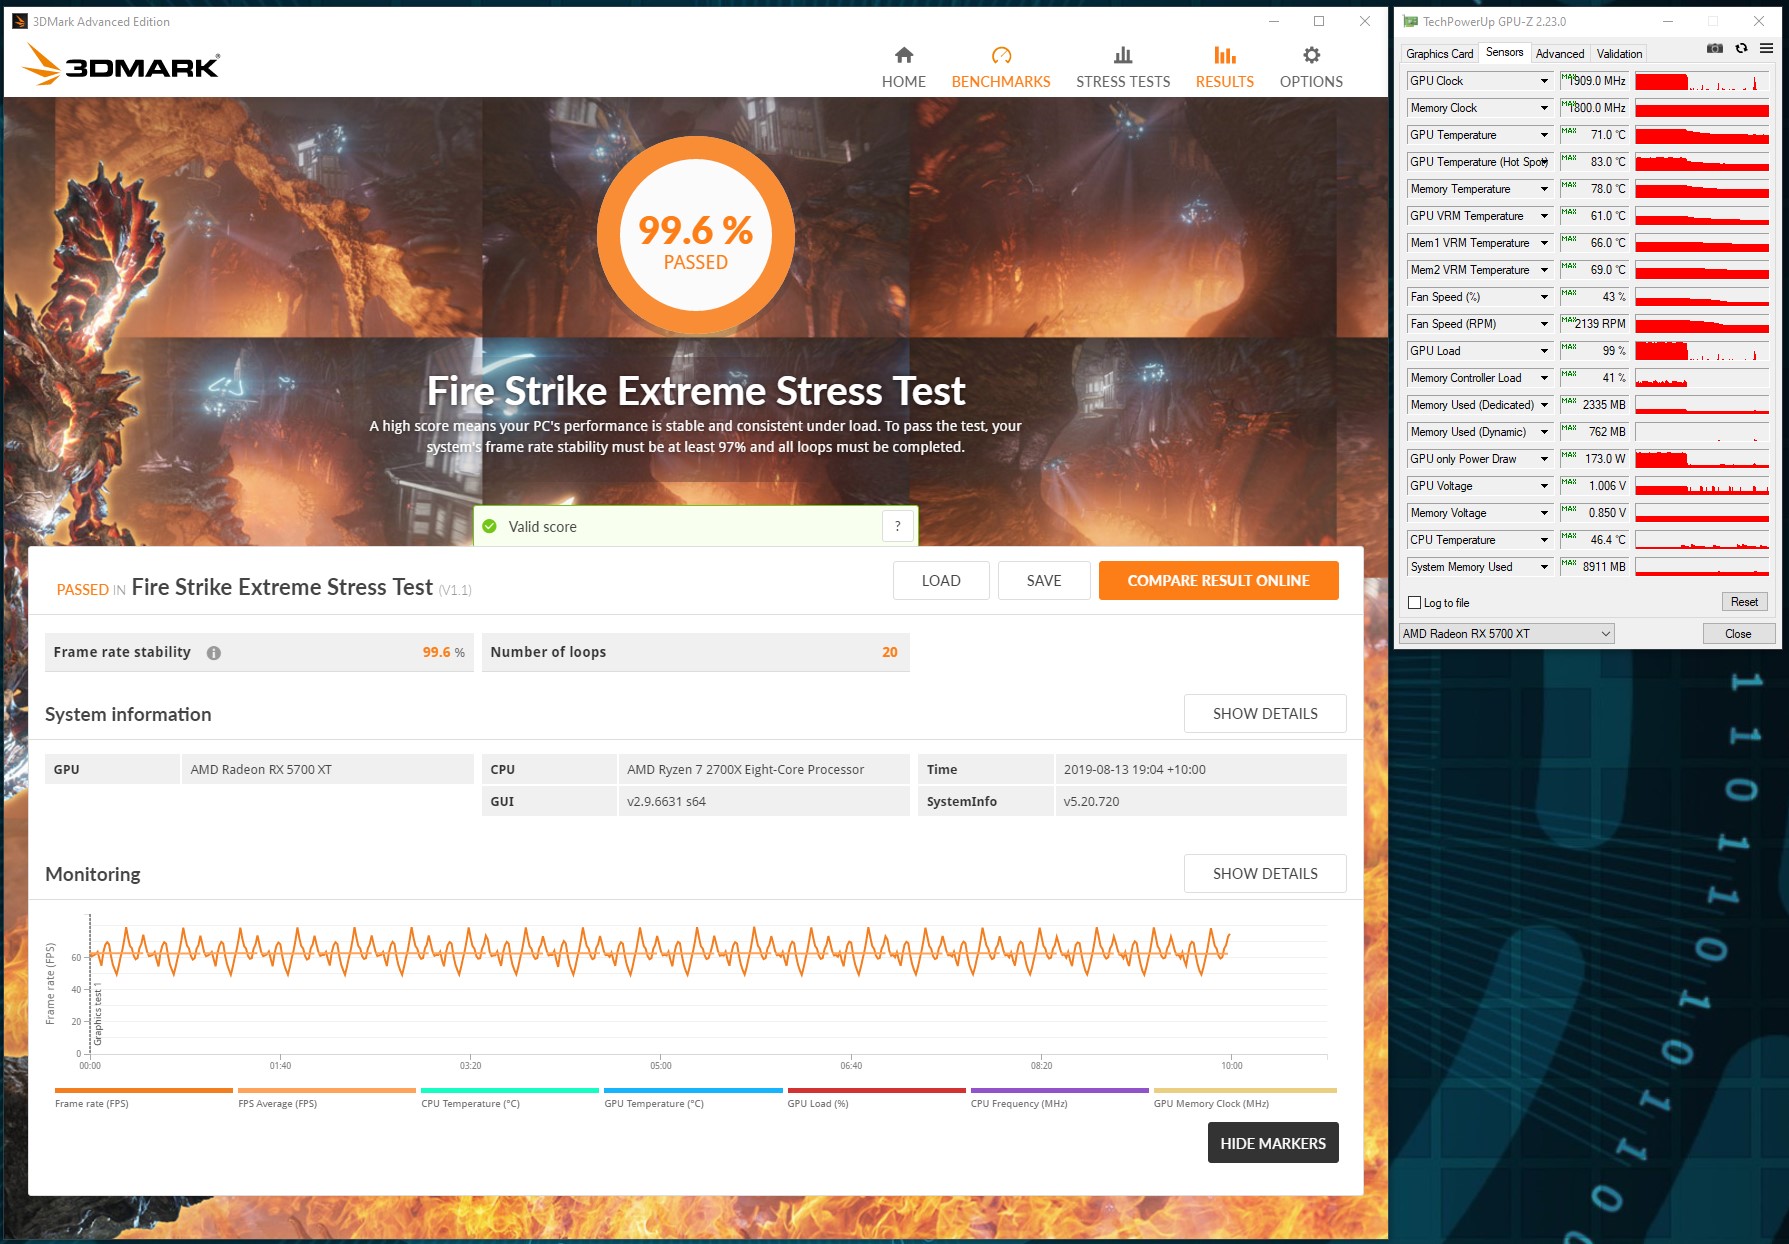The height and width of the screenshot is (1244, 1789).
Task: Switch to the Graphics Card tab
Action: coord(1439,54)
